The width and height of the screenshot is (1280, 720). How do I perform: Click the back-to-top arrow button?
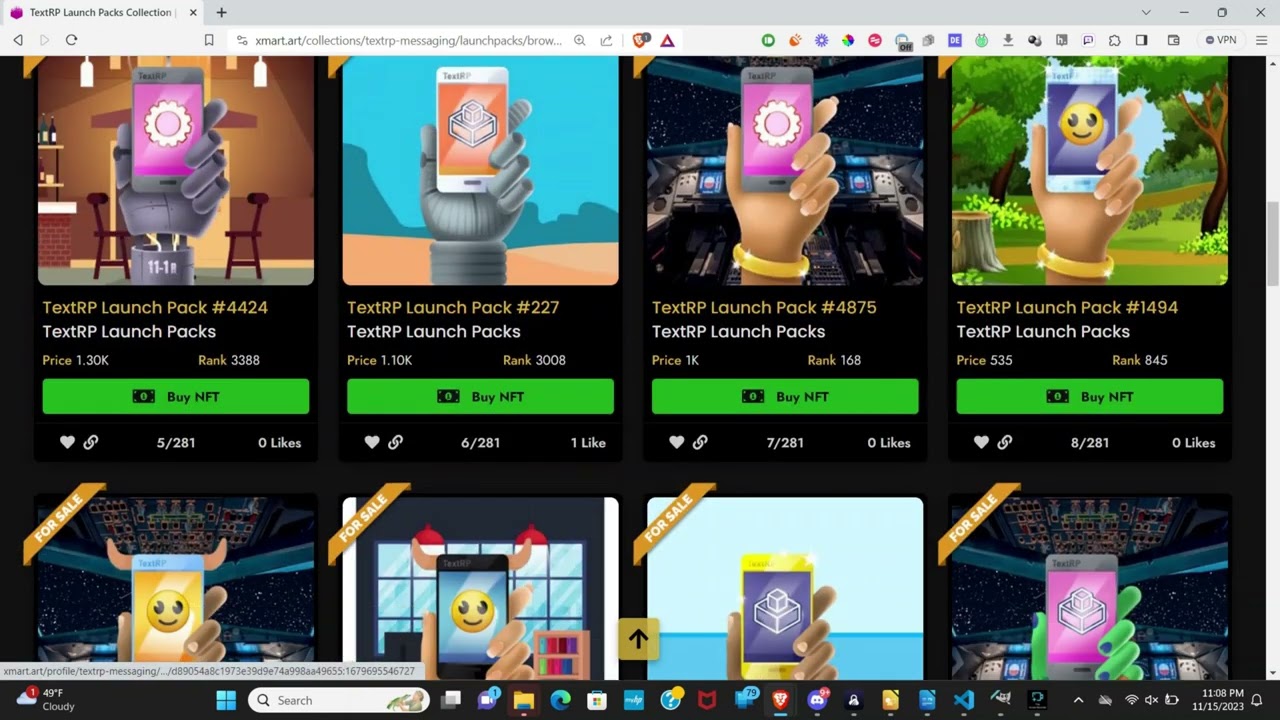pyautogui.click(x=638, y=639)
